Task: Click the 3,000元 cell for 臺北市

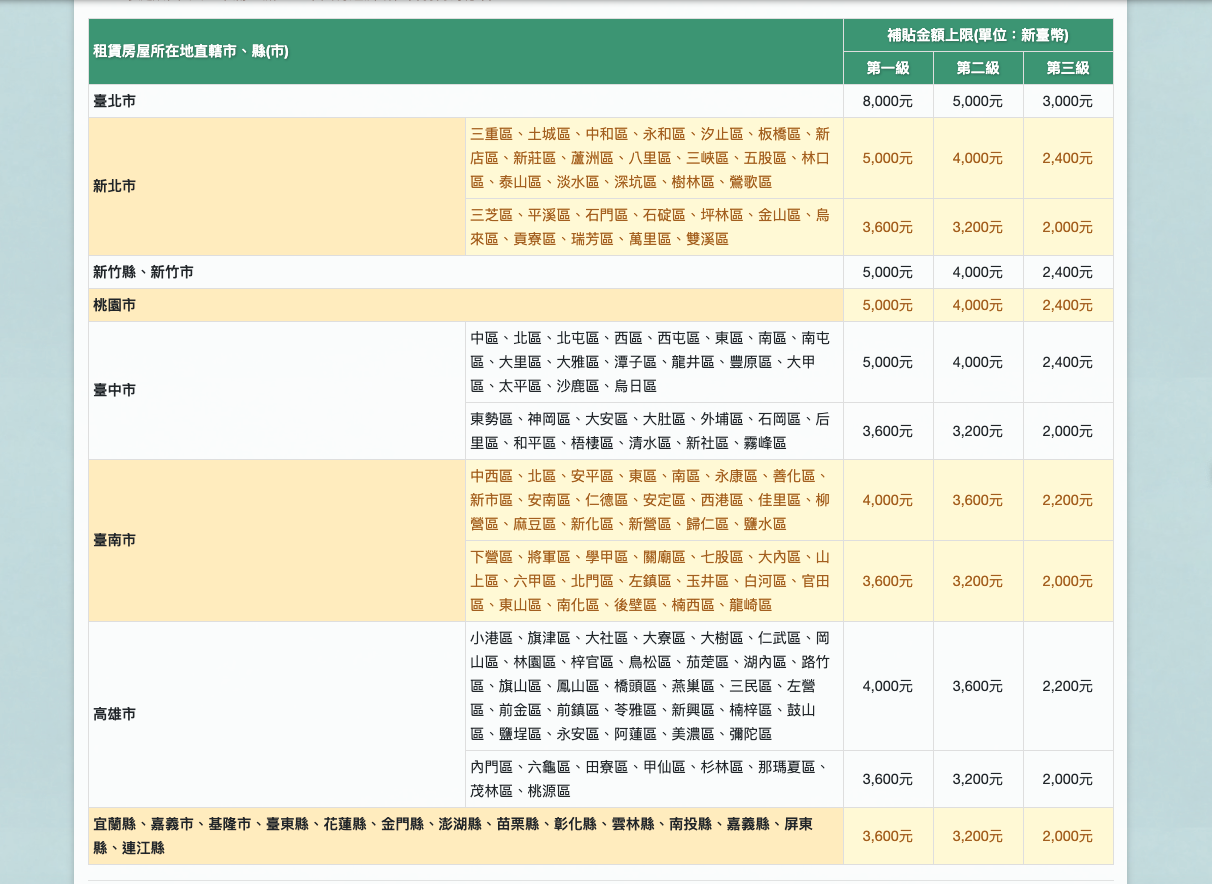Action: click(1068, 101)
